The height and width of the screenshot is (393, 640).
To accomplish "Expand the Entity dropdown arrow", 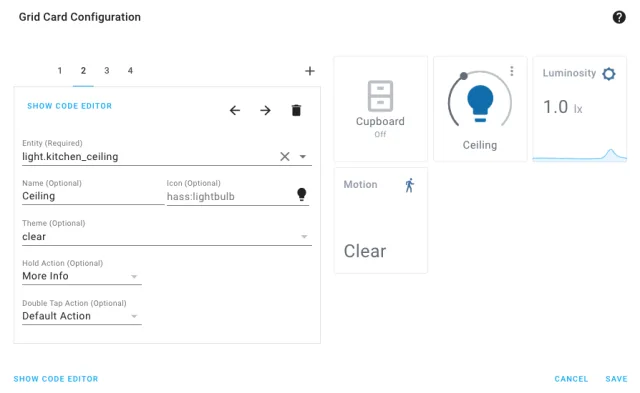I will tap(303, 157).
